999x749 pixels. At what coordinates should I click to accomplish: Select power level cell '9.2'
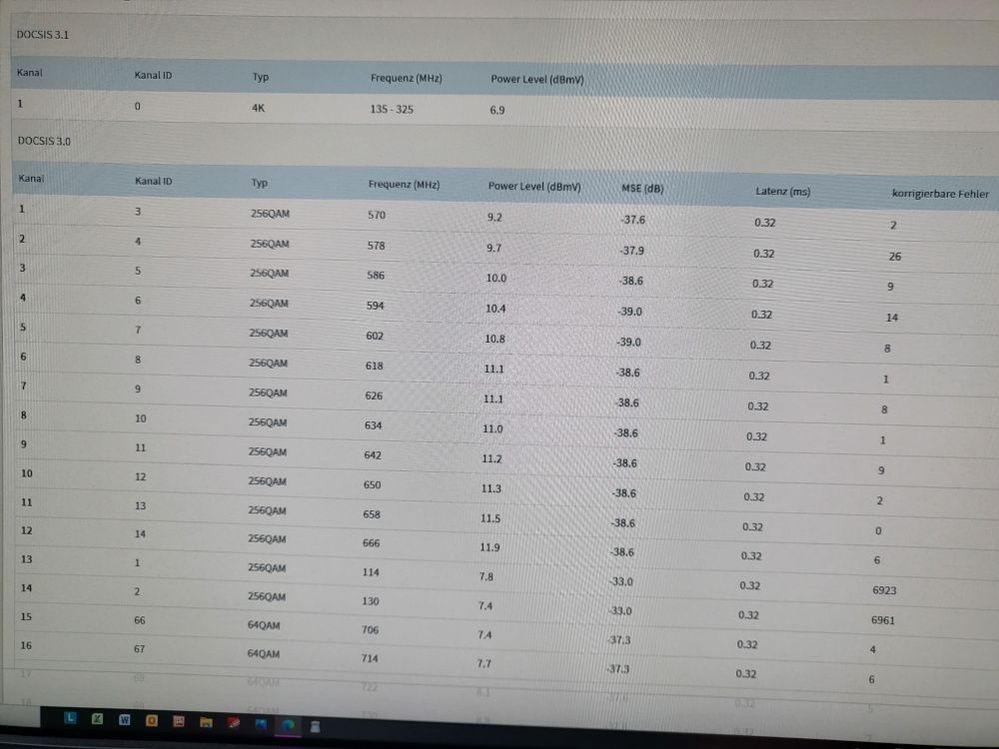494,217
